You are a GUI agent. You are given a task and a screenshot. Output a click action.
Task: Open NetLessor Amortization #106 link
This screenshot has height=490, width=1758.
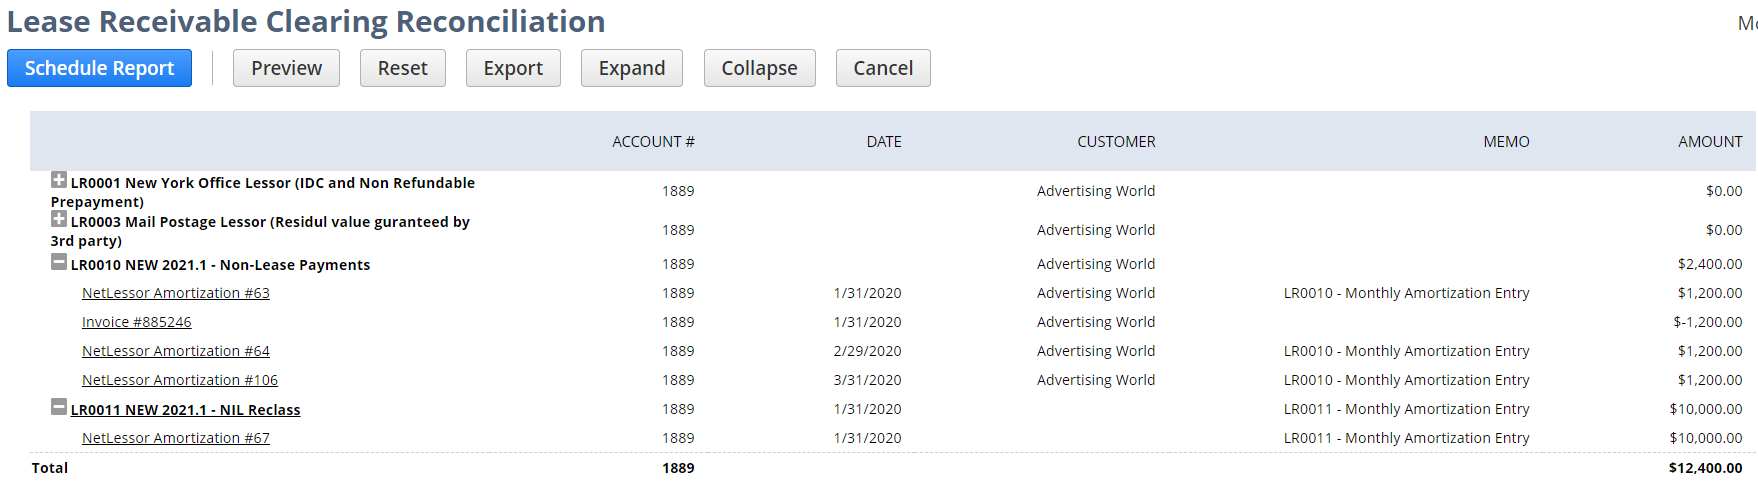(180, 380)
